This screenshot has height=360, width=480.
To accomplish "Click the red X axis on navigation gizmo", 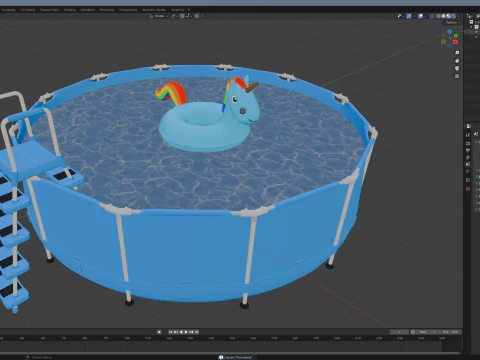I will pyautogui.click(x=455, y=42).
